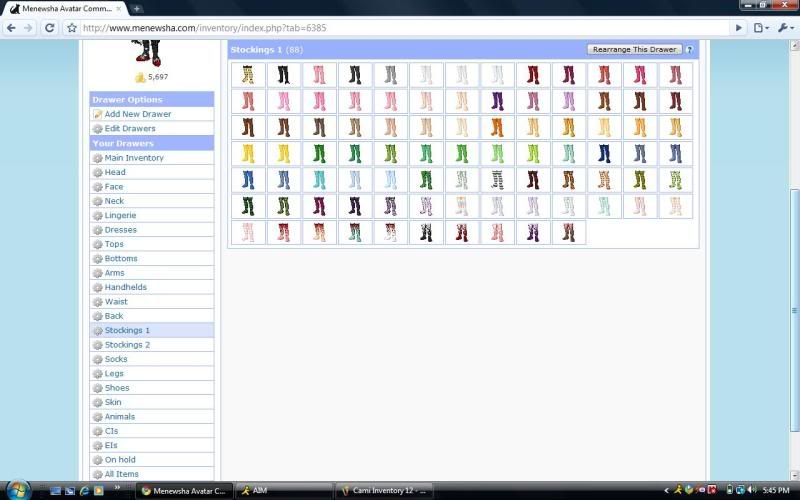Select the orange stockings in third row

click(497, 128)
